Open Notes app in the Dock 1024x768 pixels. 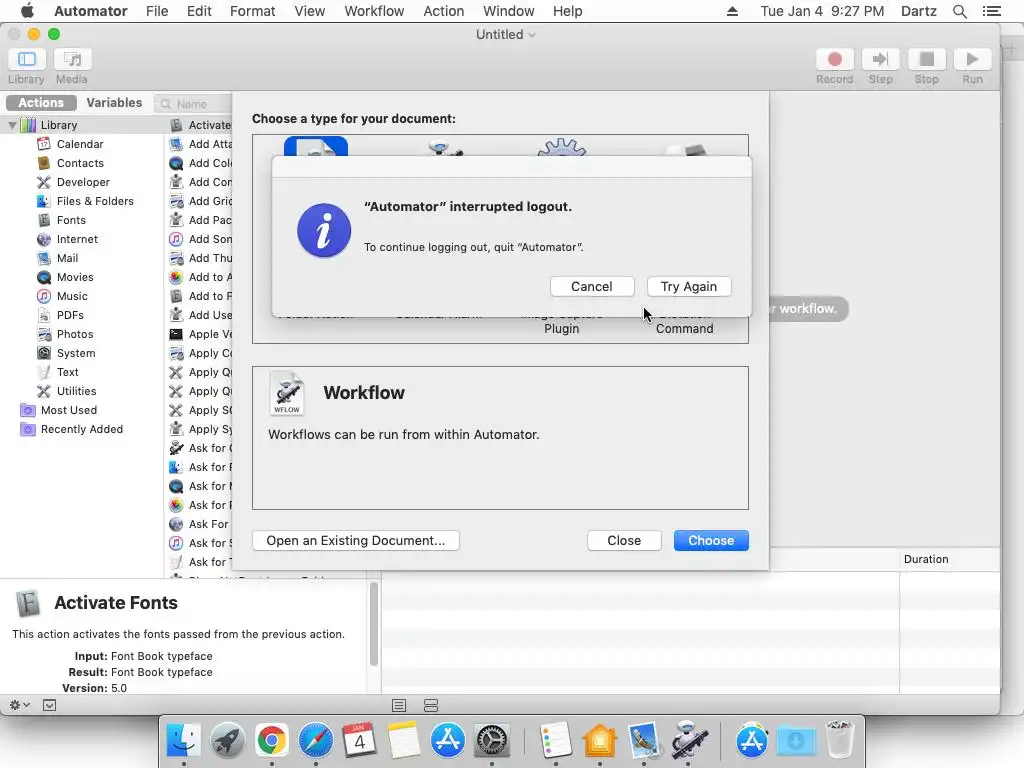(x=403, y=741)
